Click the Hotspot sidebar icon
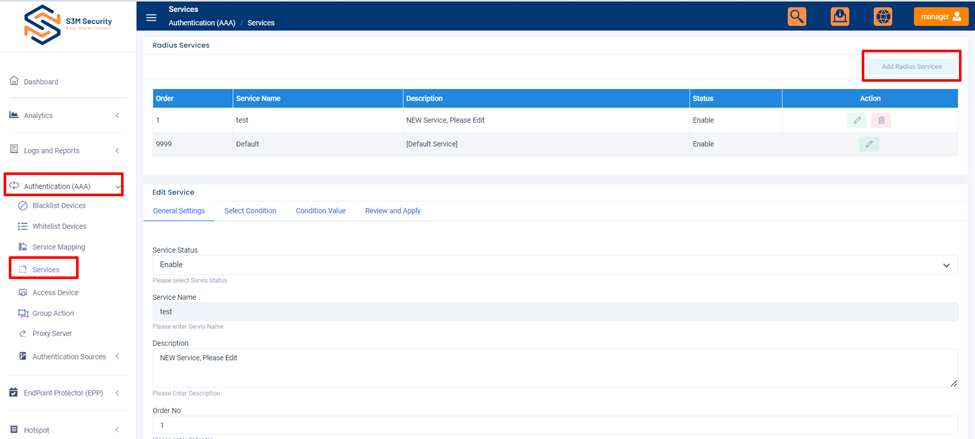975x439 pixels. click(14, 430)
